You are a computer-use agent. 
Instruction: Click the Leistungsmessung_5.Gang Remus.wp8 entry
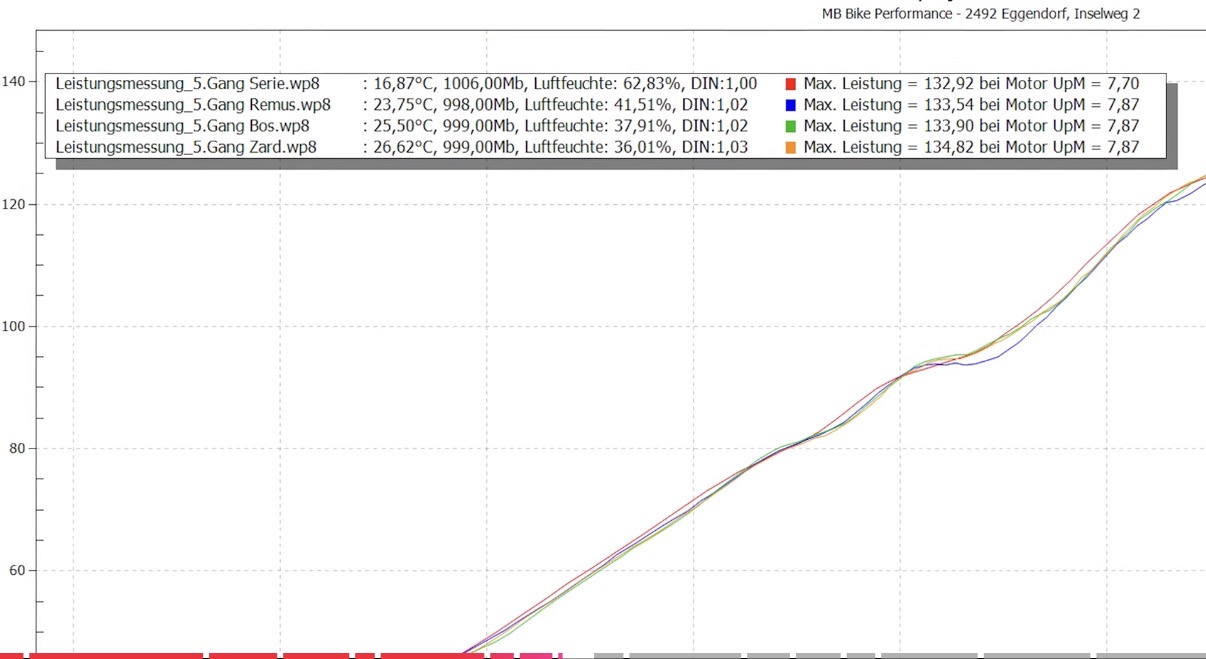193,105
